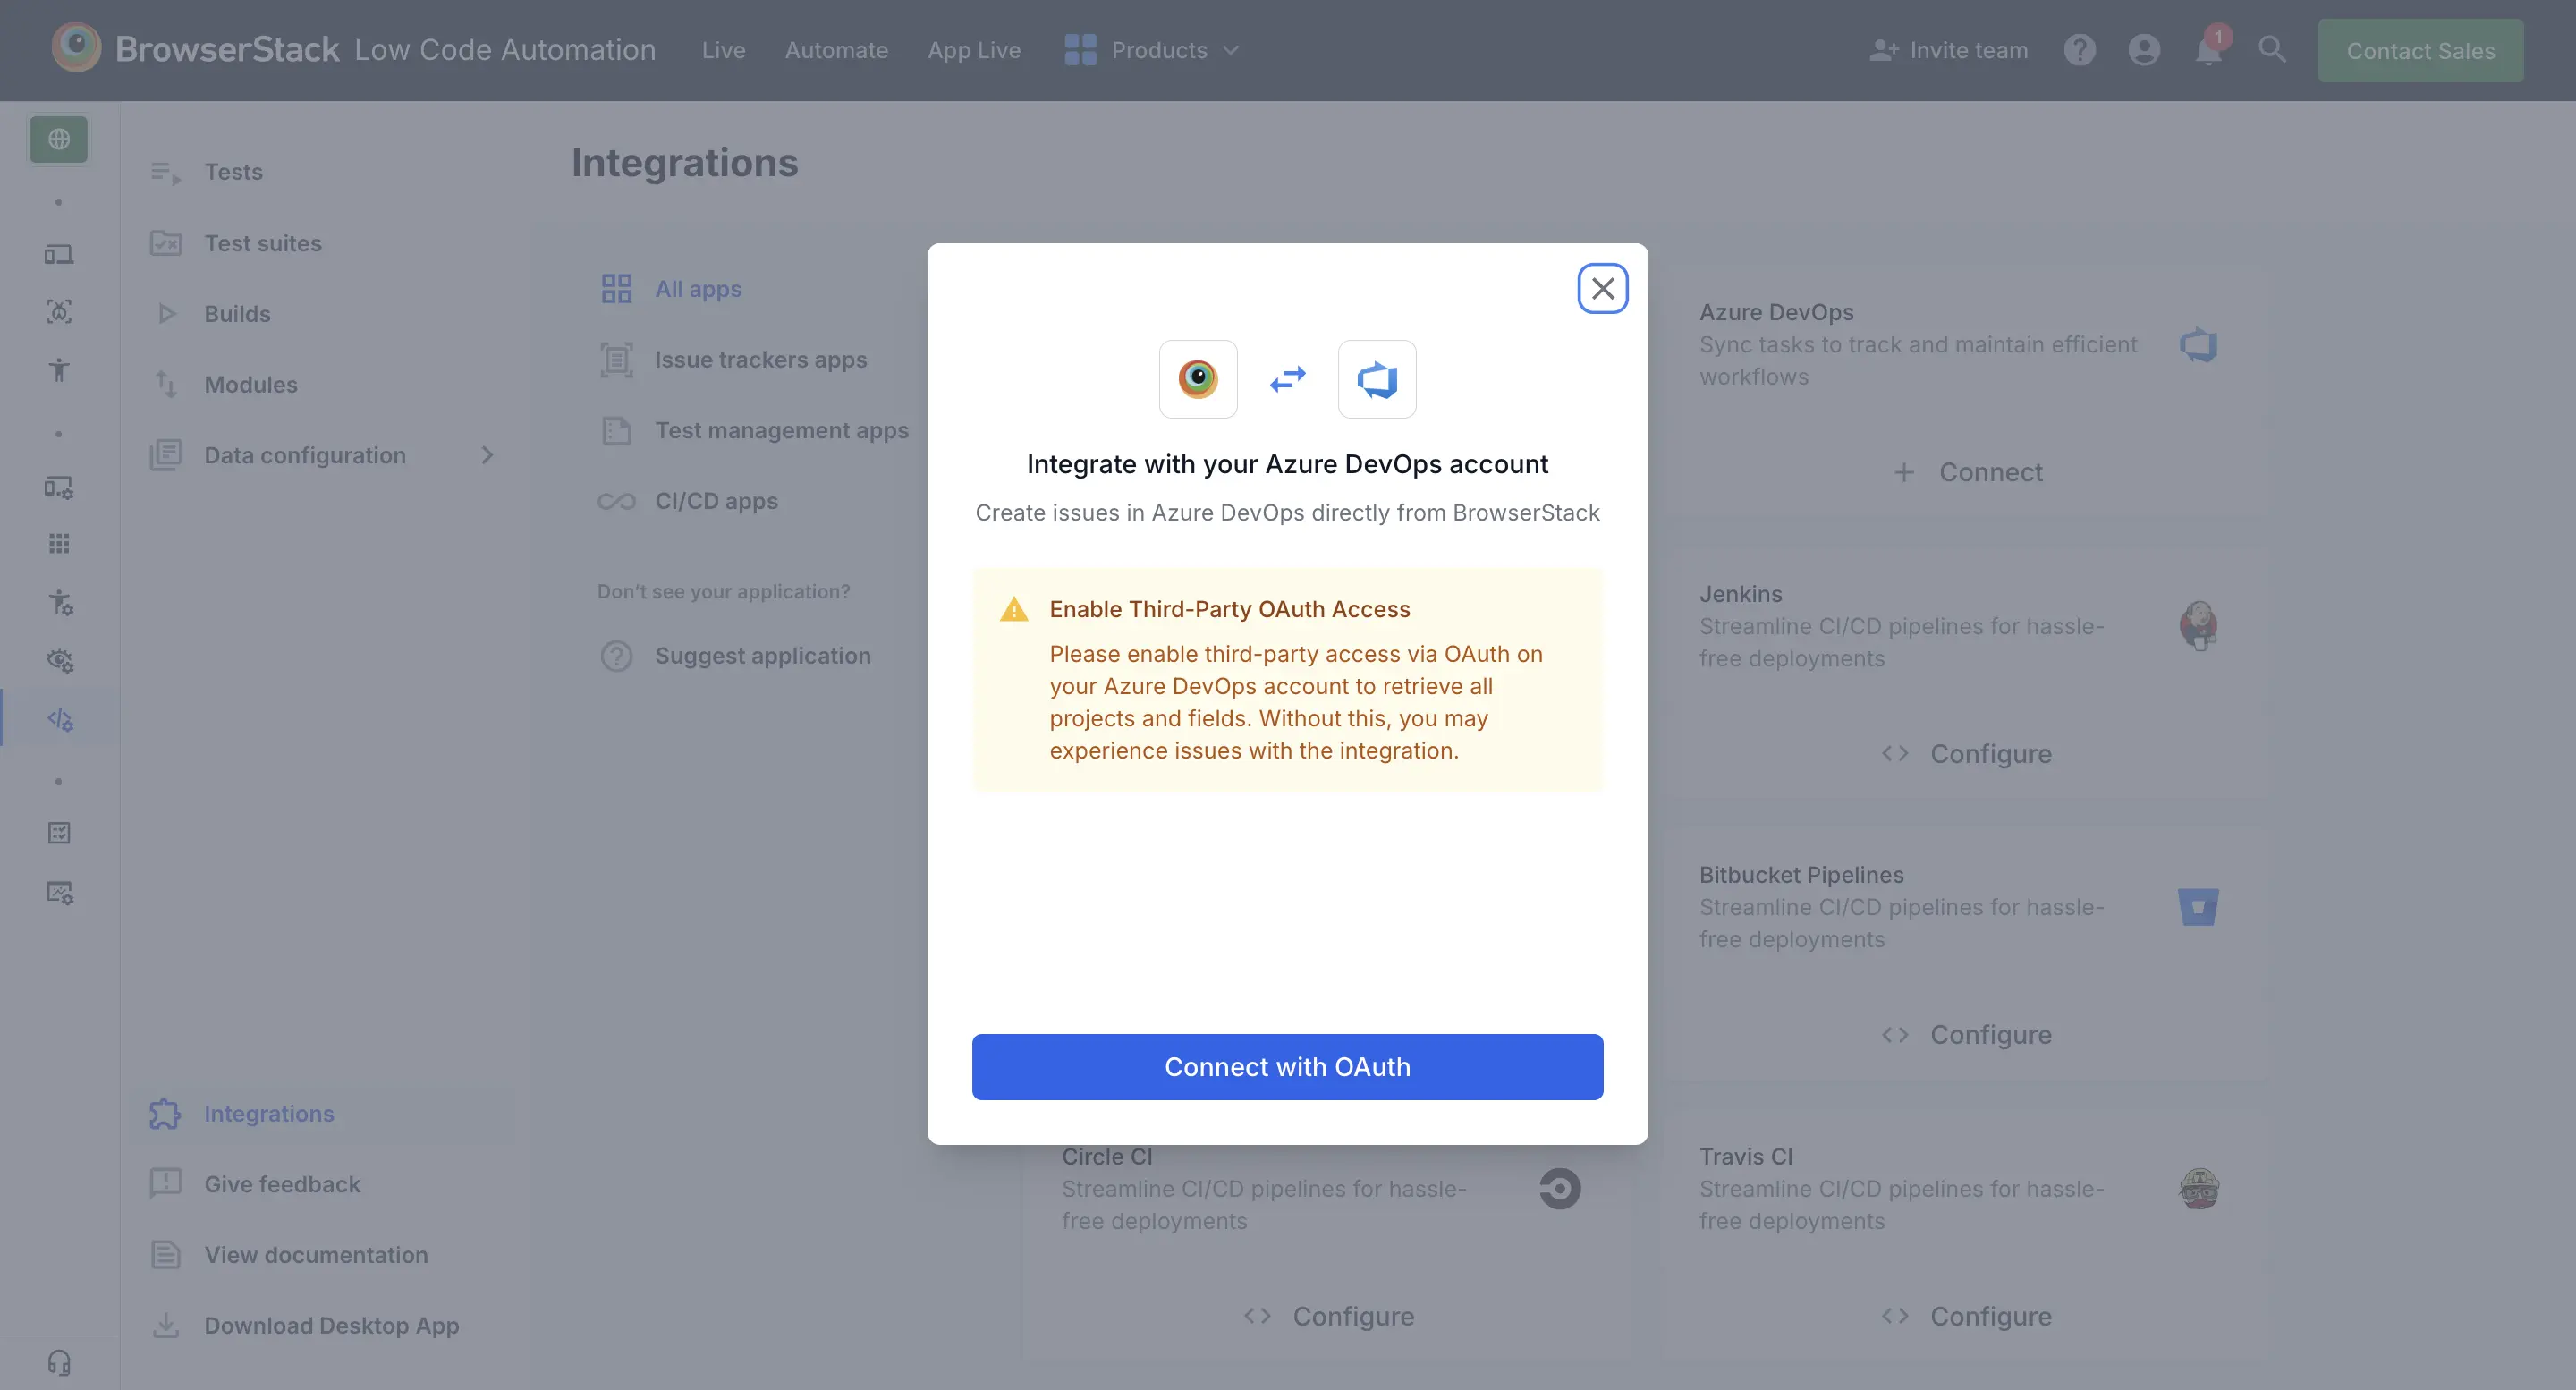Viewport: 2576px width, 1390px height.
Task: Click the support headset icon in the sidebar
Action: point(59,1362)
